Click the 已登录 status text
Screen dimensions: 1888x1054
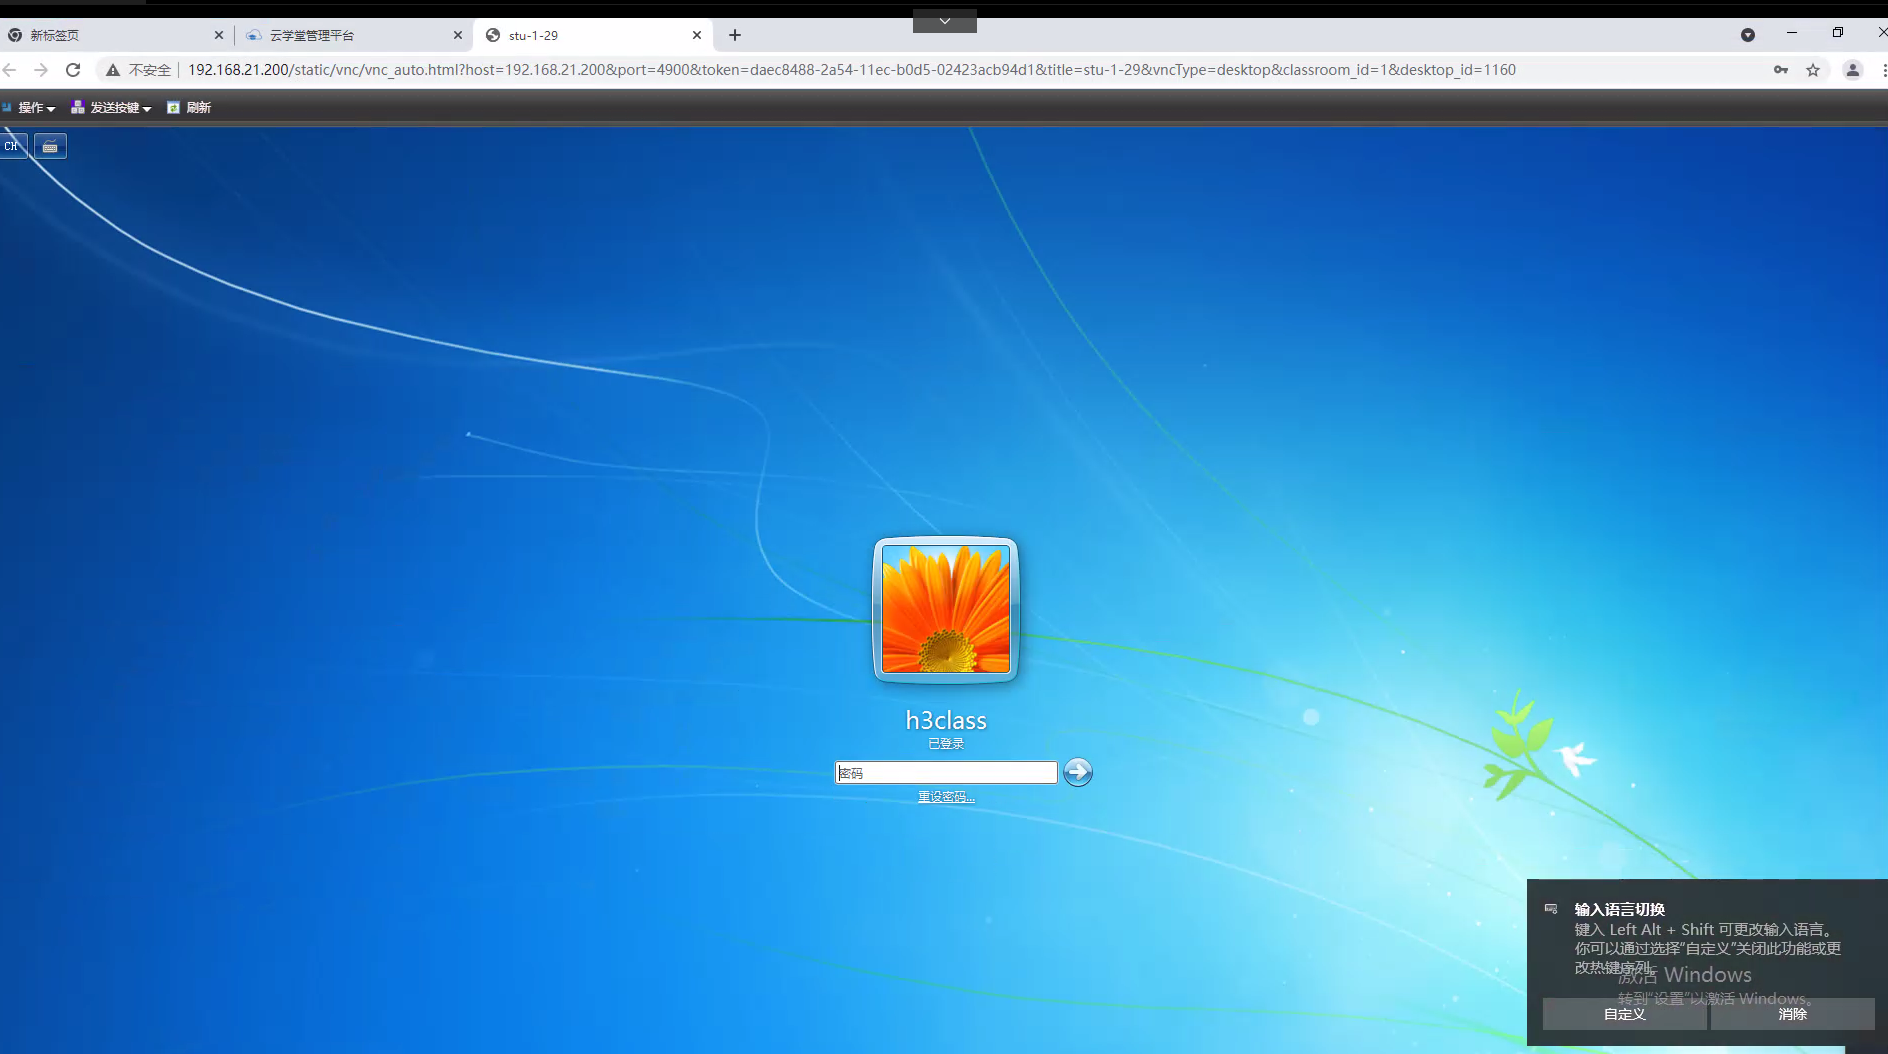(x=946, y=744)
